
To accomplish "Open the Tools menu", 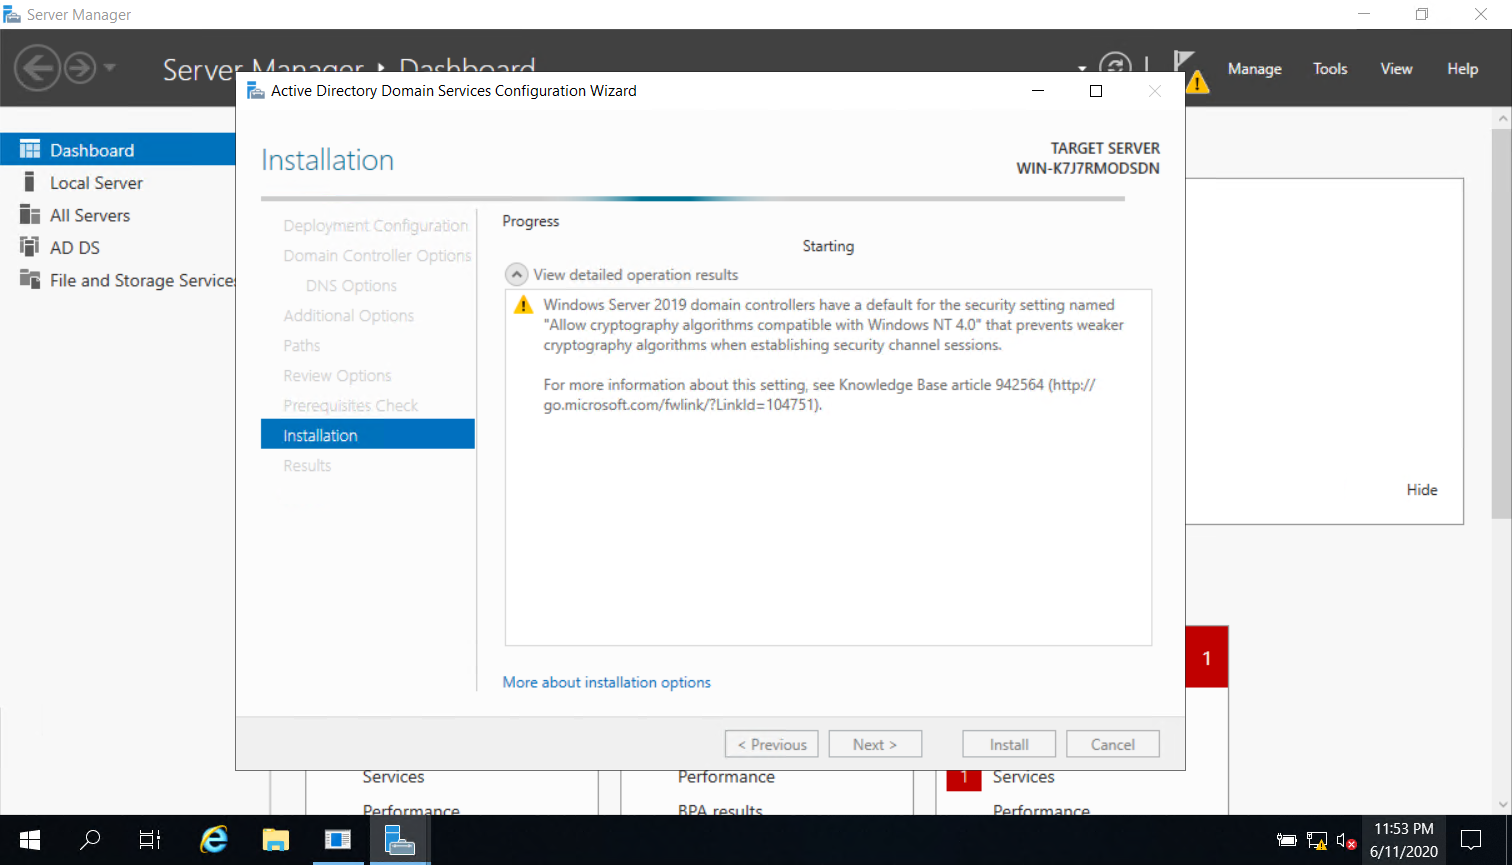I will click(x=1329, y=68).
